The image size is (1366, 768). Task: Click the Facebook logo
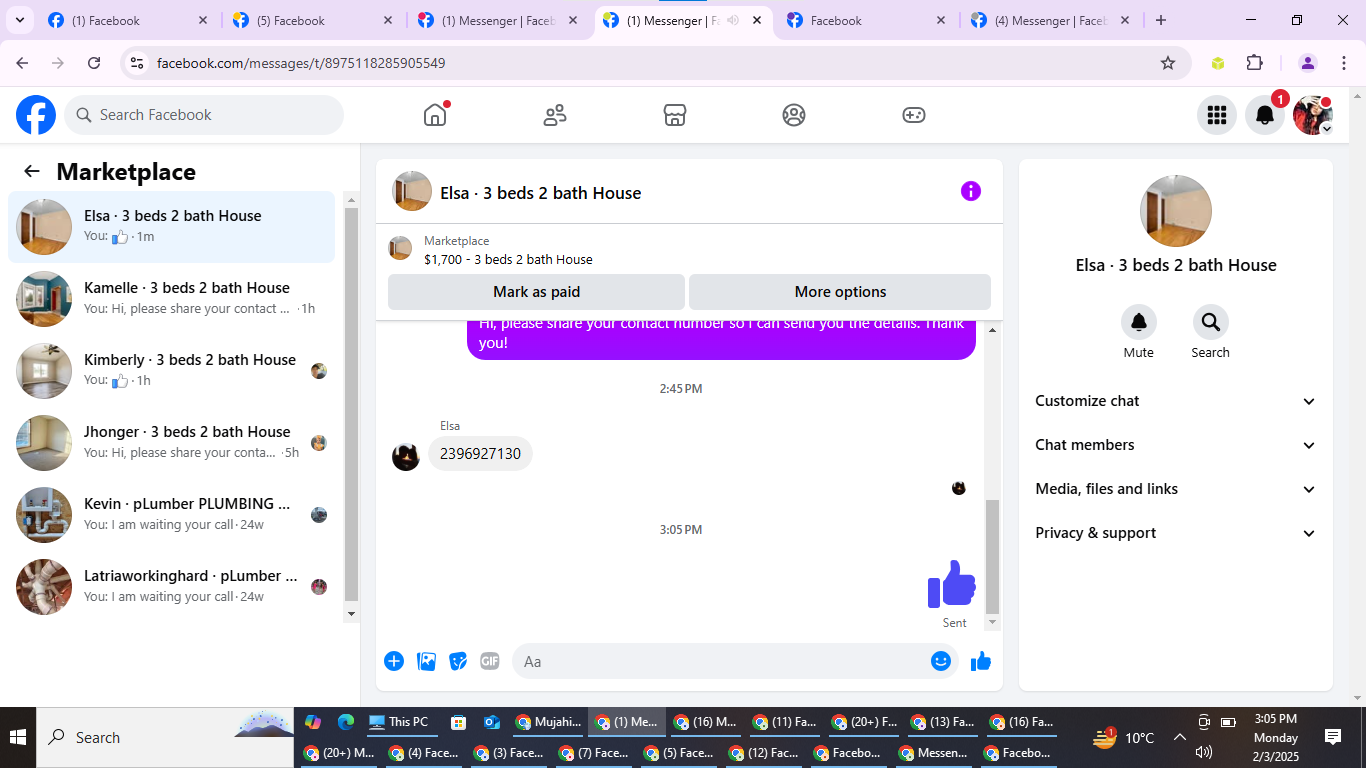tap(36, 115)
